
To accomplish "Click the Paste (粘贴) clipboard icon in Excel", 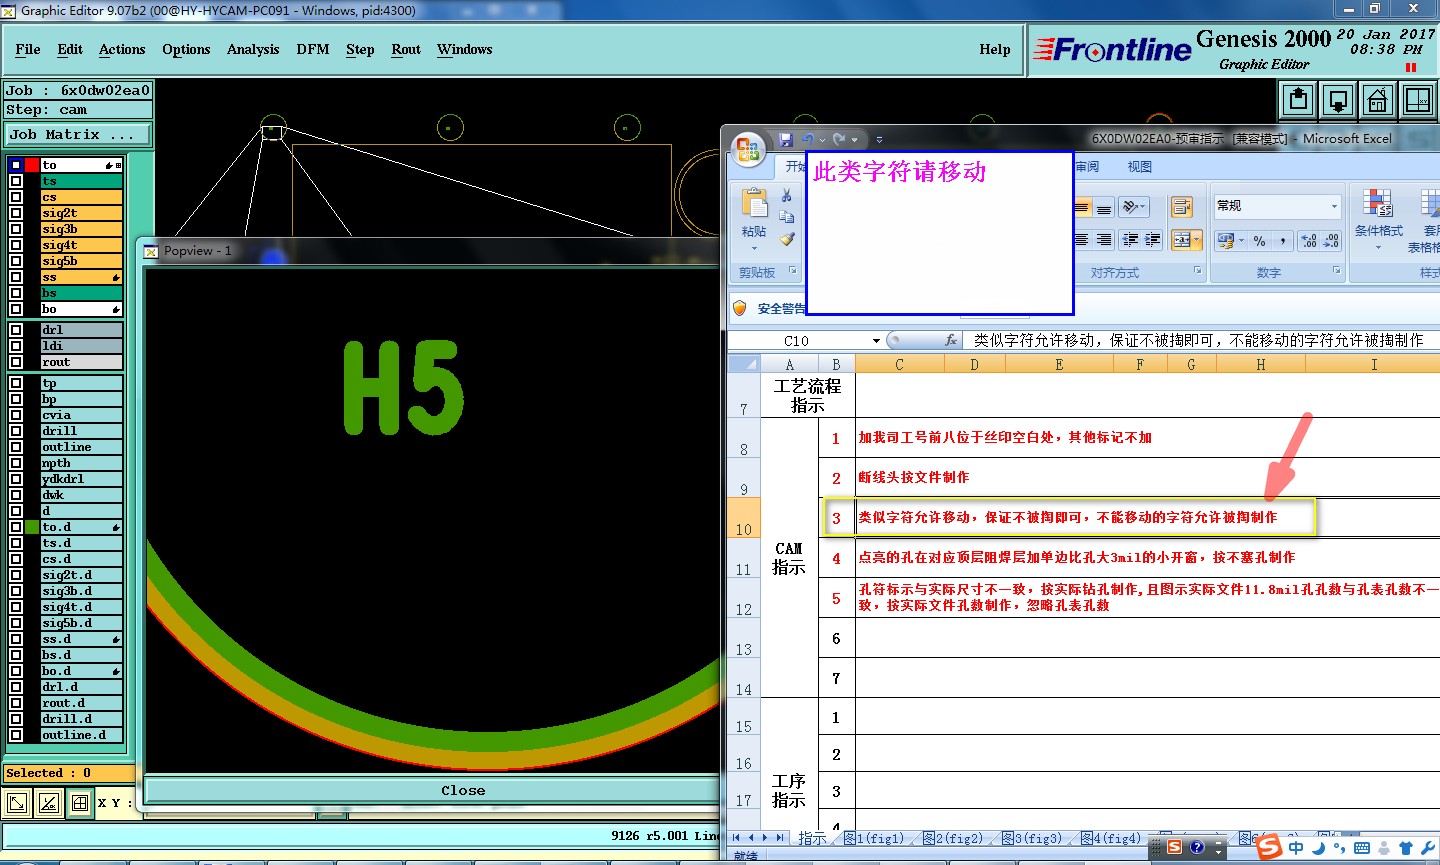I will (x=754, y=203).
